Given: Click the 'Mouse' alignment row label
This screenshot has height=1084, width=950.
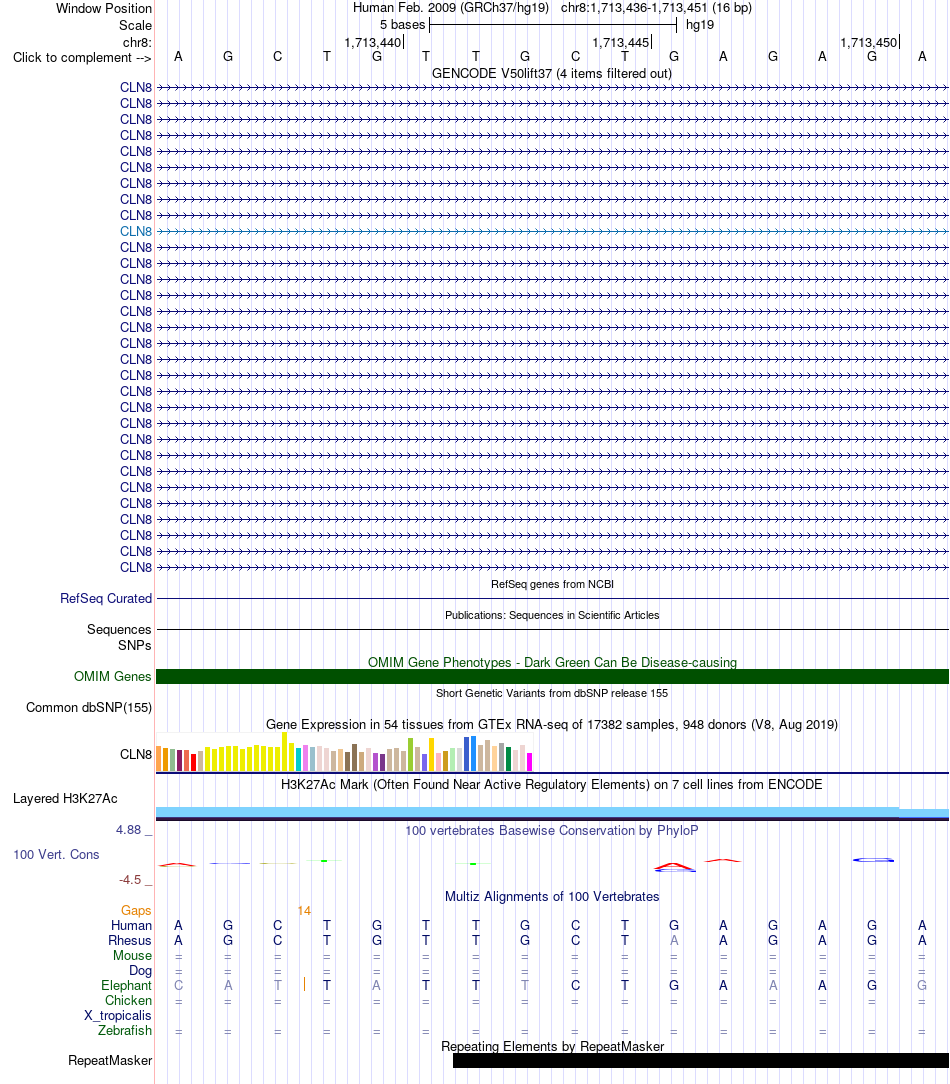Looking at the screenshot, I should click(x=132, y=955).
